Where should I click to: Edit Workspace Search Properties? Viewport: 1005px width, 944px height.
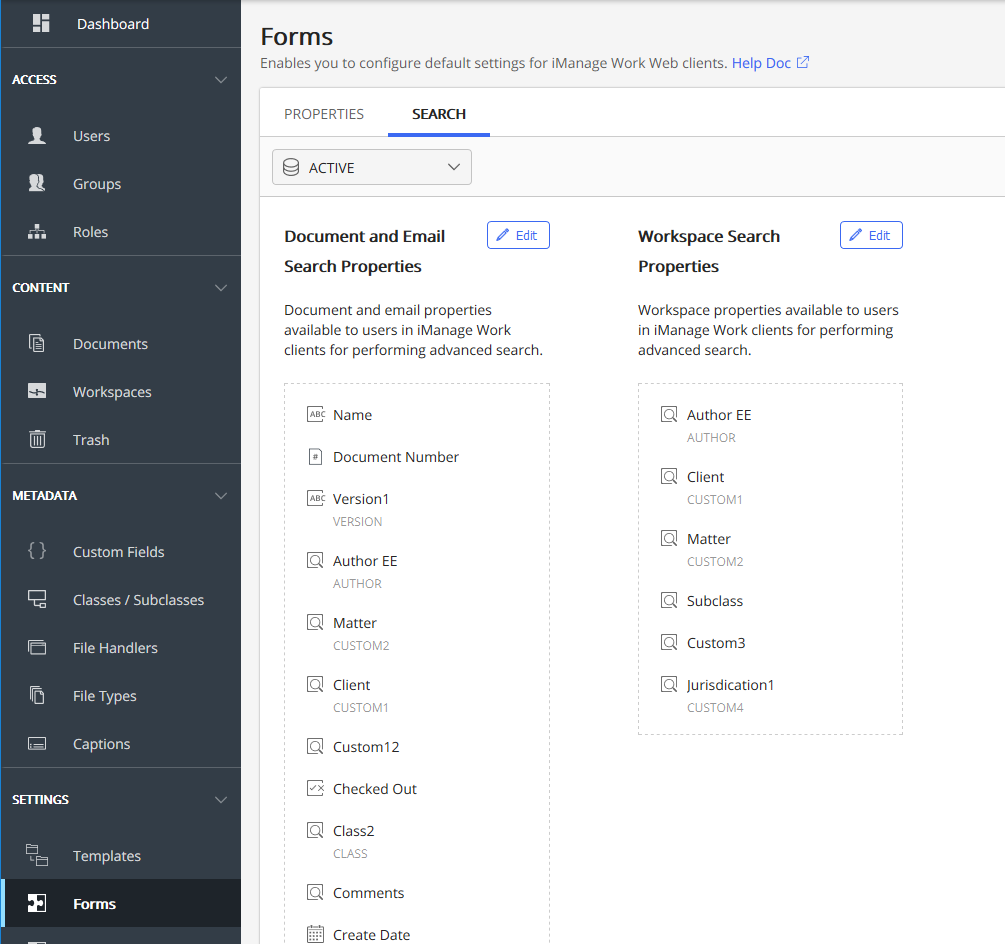(871, 235)
